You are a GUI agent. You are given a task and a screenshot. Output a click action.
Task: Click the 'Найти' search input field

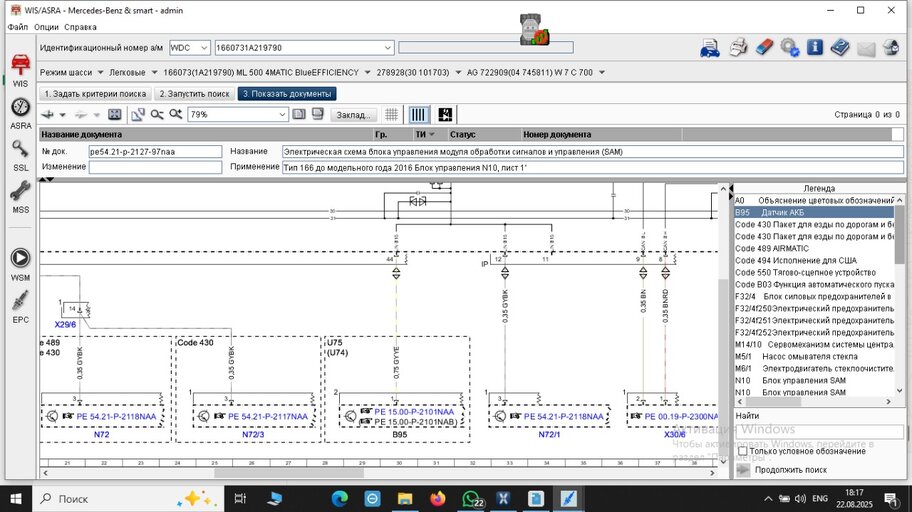pyautogui.click(x=819, y=432)
